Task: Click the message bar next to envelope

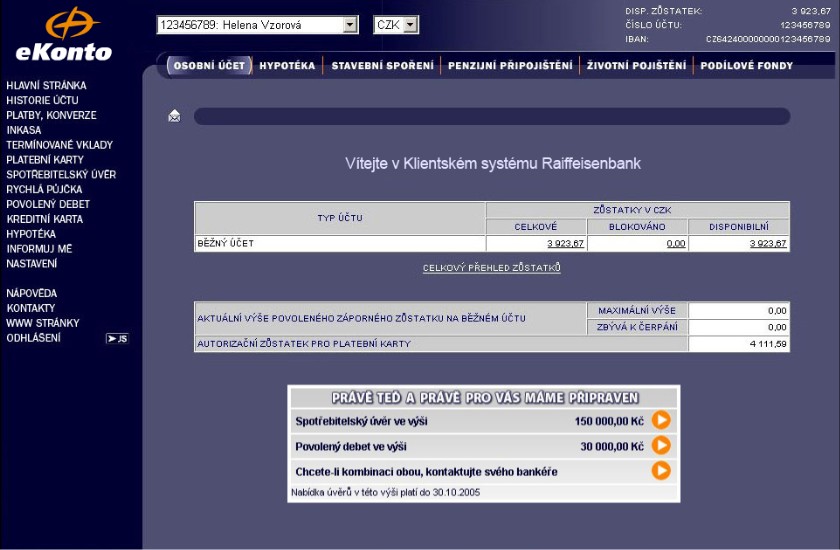Action: 492,116
